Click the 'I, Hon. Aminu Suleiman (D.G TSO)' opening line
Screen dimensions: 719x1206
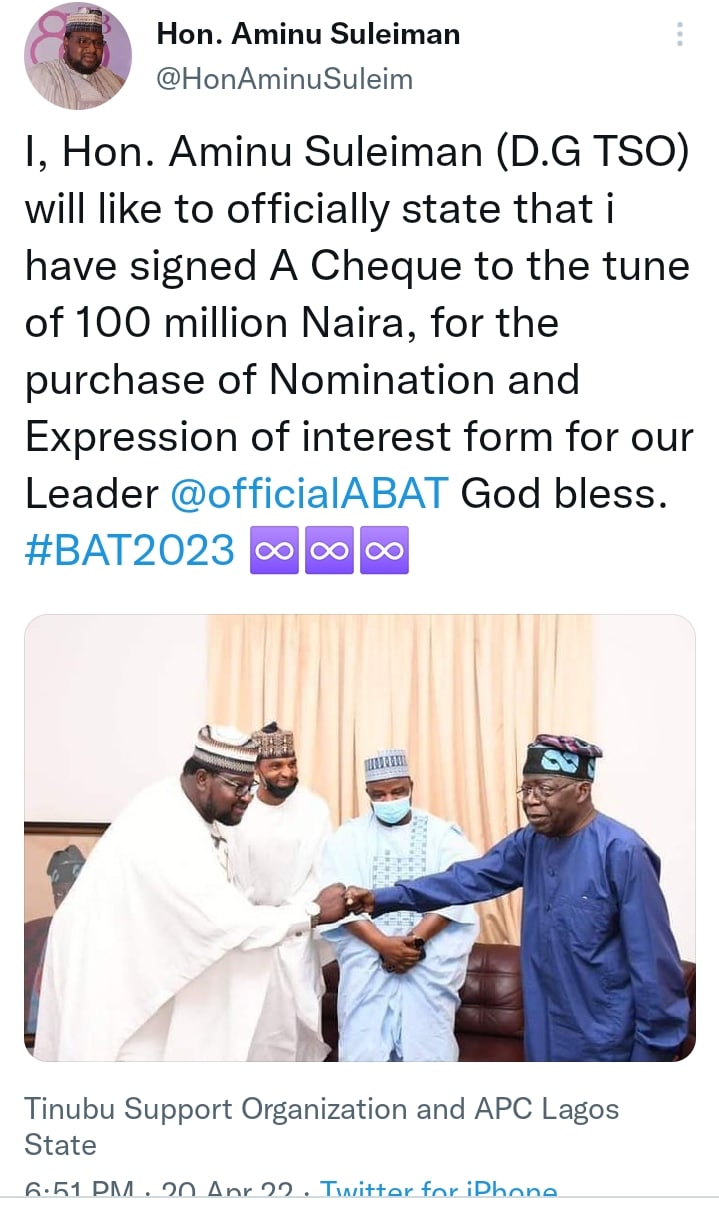click(358, 153)
